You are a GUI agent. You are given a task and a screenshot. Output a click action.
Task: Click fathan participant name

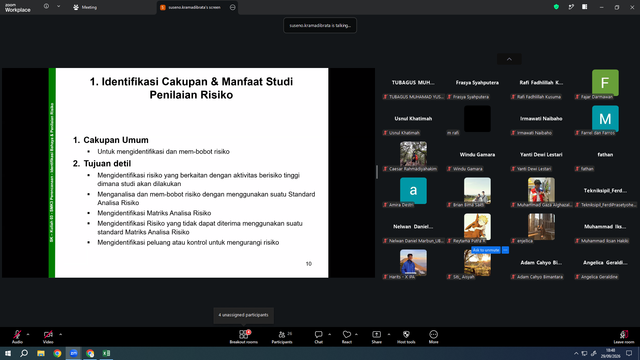click(x=605, y=154)
